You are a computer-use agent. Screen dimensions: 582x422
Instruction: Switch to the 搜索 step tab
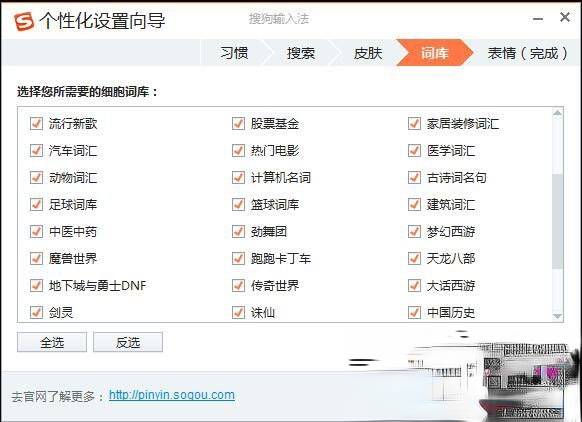click(x=301, y=53)
